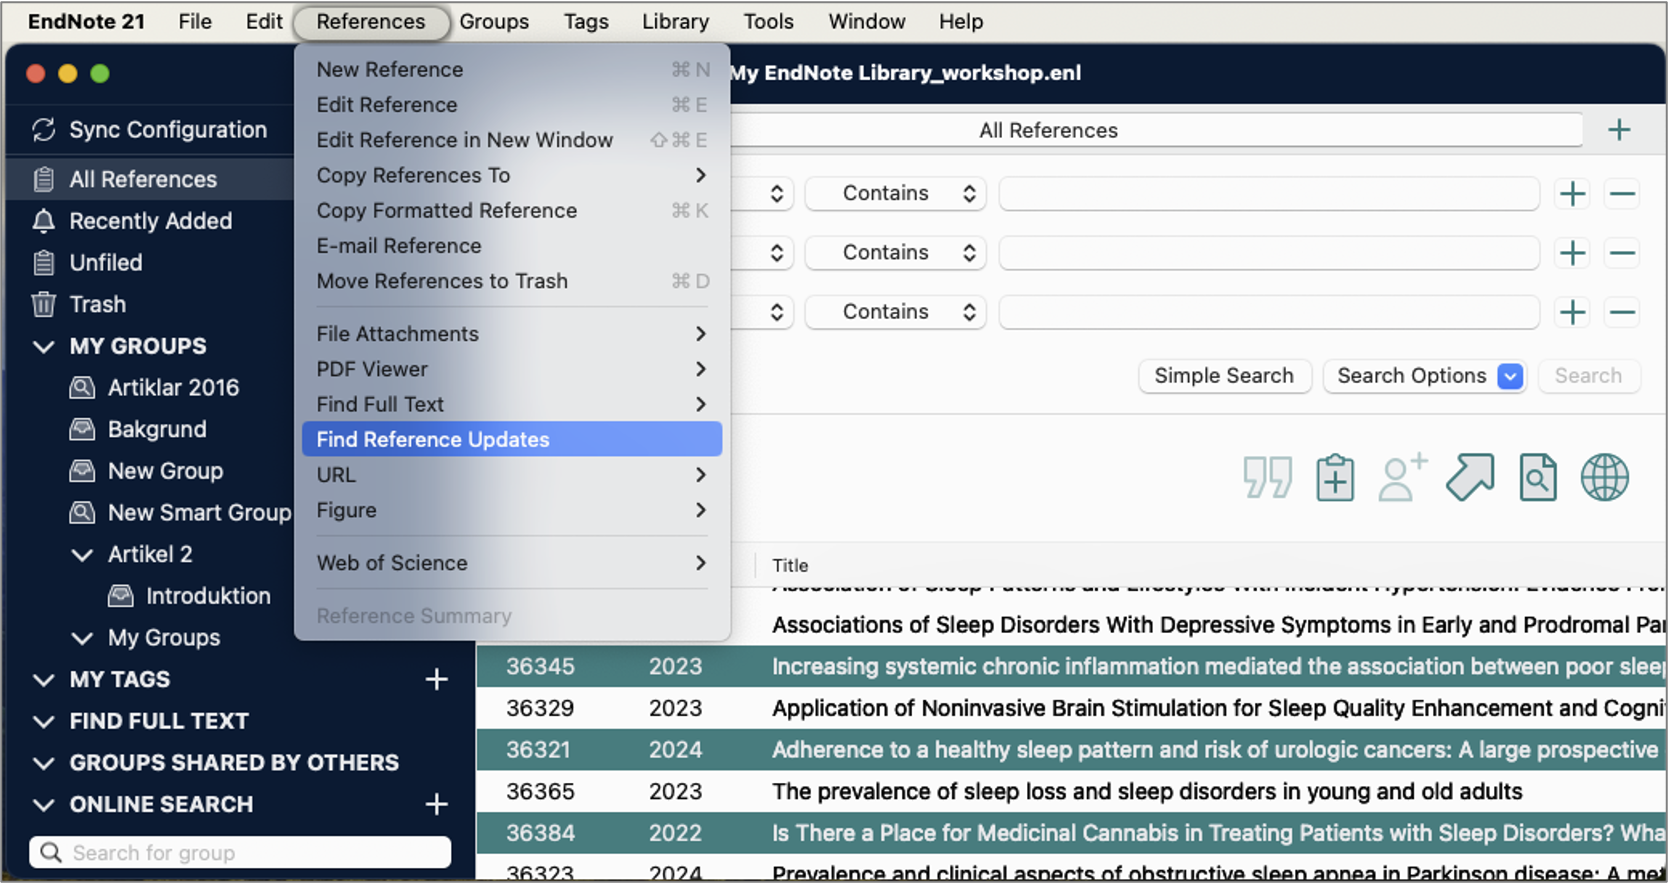Add search row after first Contains row

1572,193
